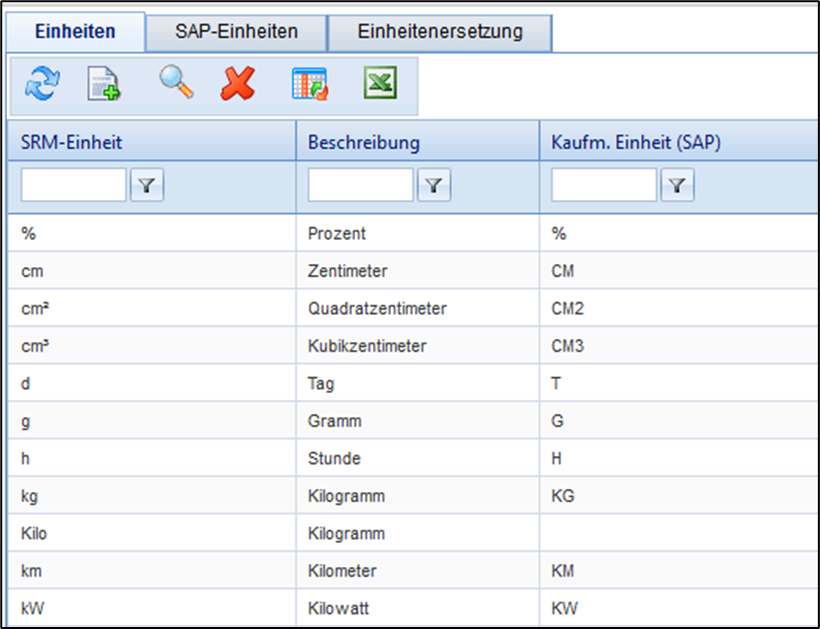The image size is (820, 629).
Task: Click the table refresh calendar icon
Action: click(x=309, y=85)
